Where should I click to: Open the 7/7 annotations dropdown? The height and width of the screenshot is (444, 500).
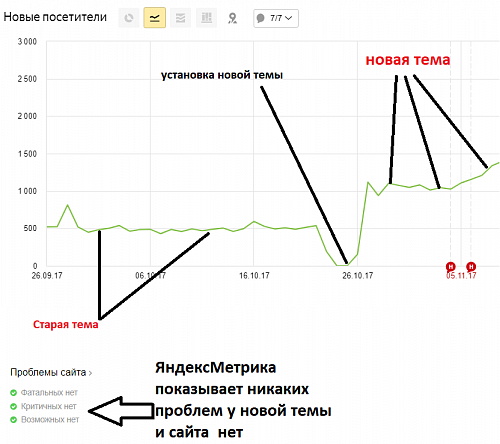pos(276,18)
